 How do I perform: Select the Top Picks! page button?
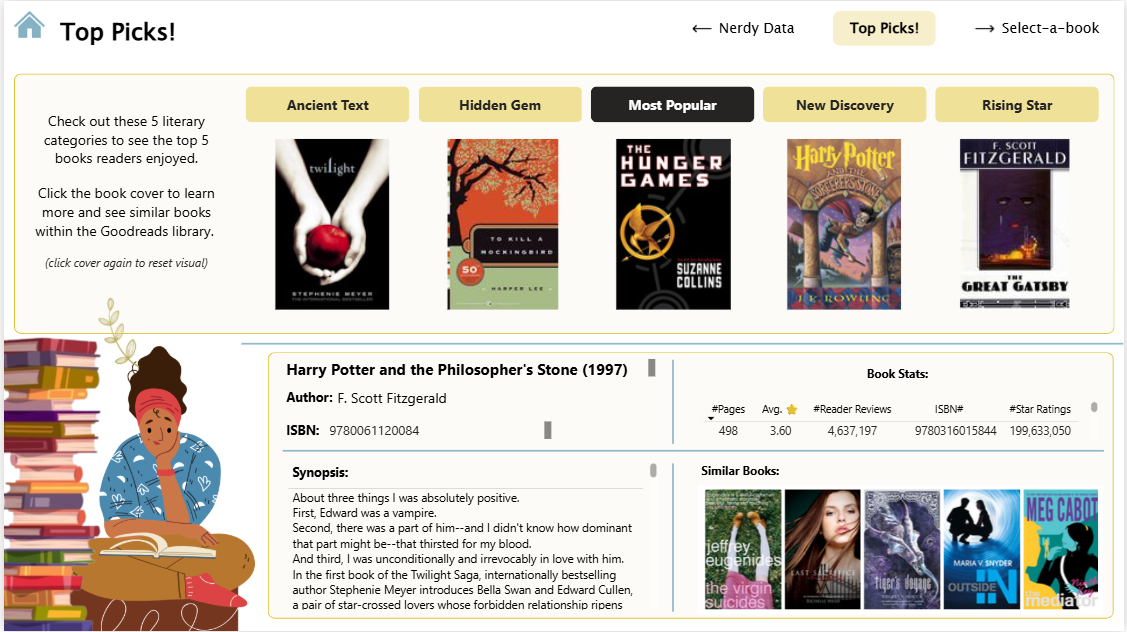point(883,28)
